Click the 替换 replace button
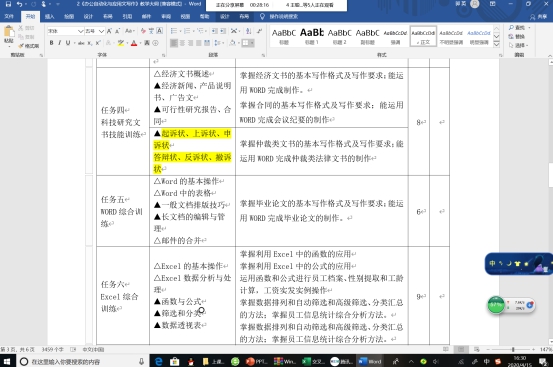The height and width of the screenshot is (367, 553). pos(517,36)
